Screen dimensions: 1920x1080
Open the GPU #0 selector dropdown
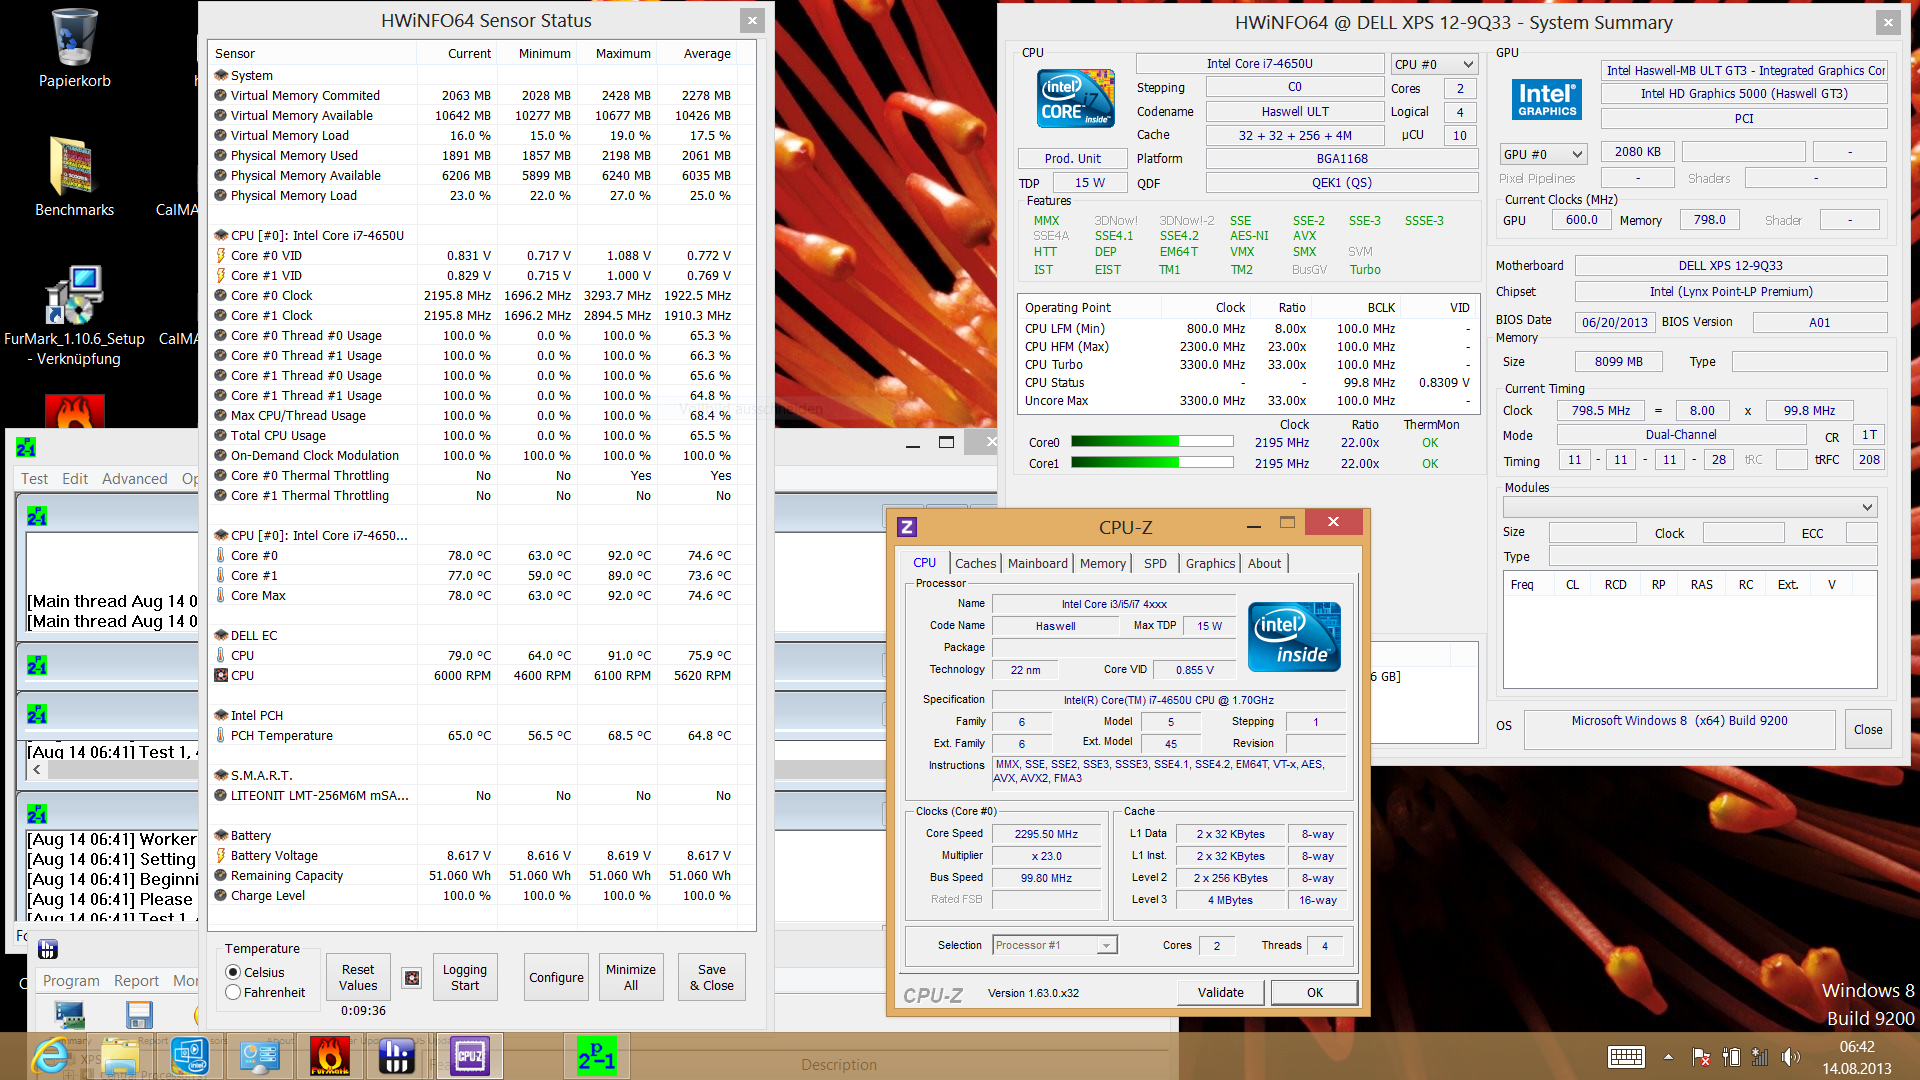pos(1544,154)
